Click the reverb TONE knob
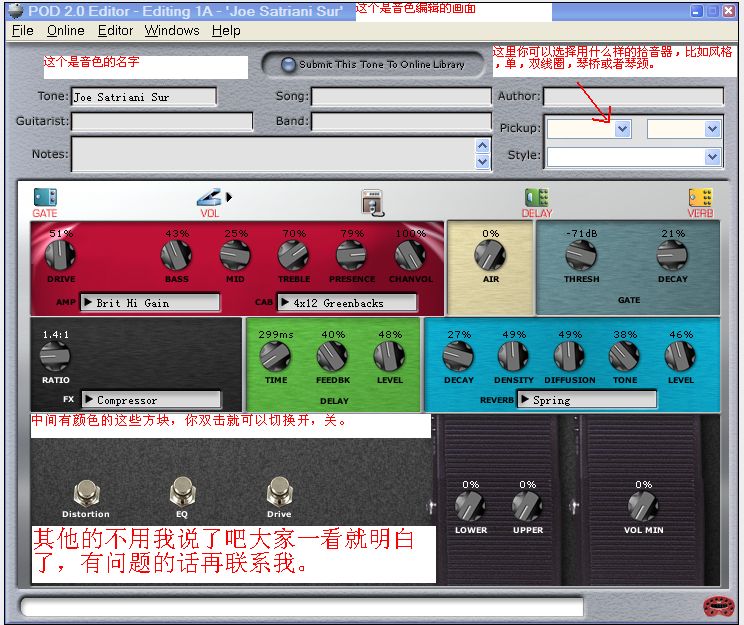The height and width of the screenshot is (625, 744). point(624,356)
